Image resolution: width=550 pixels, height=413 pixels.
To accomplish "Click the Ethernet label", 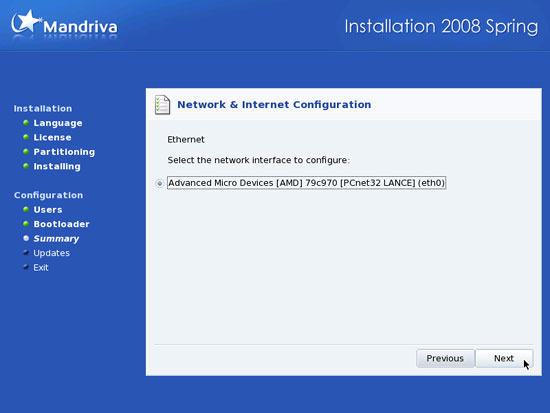I will click(186, 140).
